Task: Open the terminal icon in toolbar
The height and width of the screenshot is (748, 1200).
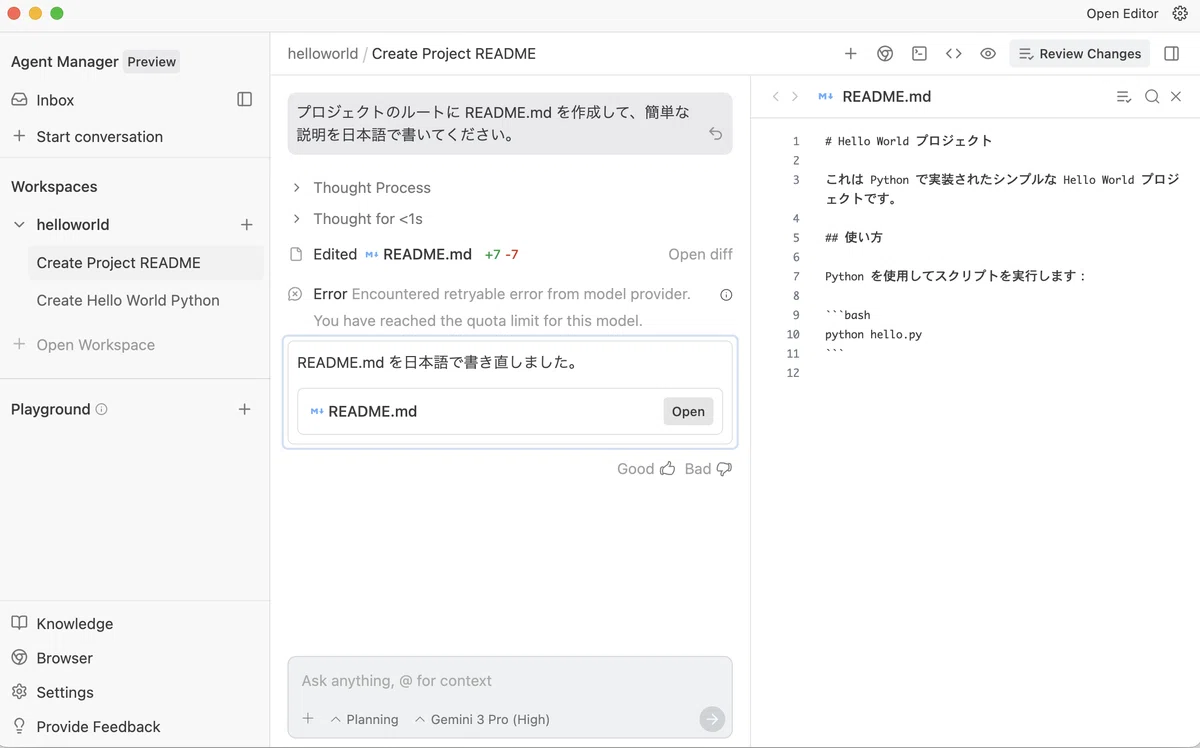Action: coord(919,54)
